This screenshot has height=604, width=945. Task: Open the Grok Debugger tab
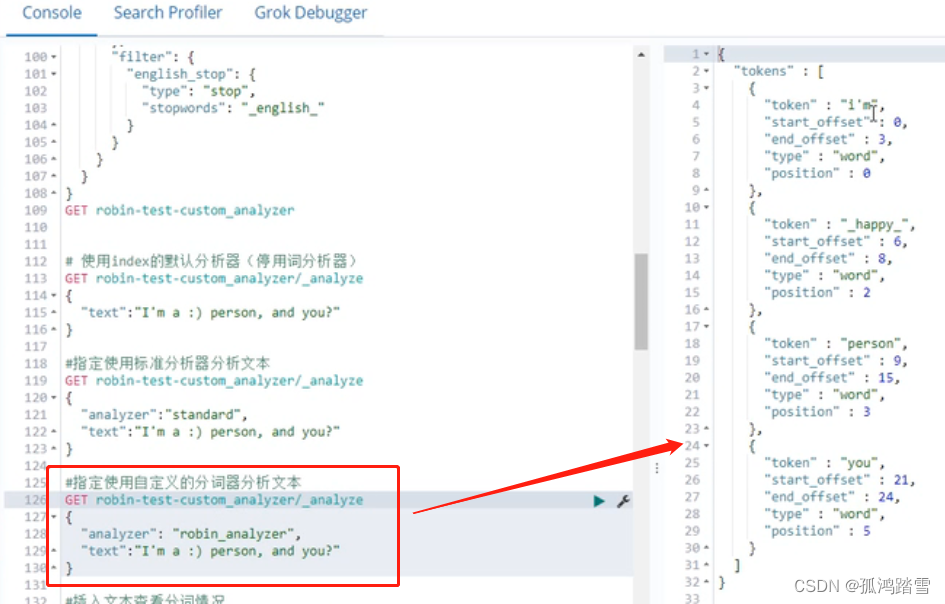(310, 13)
